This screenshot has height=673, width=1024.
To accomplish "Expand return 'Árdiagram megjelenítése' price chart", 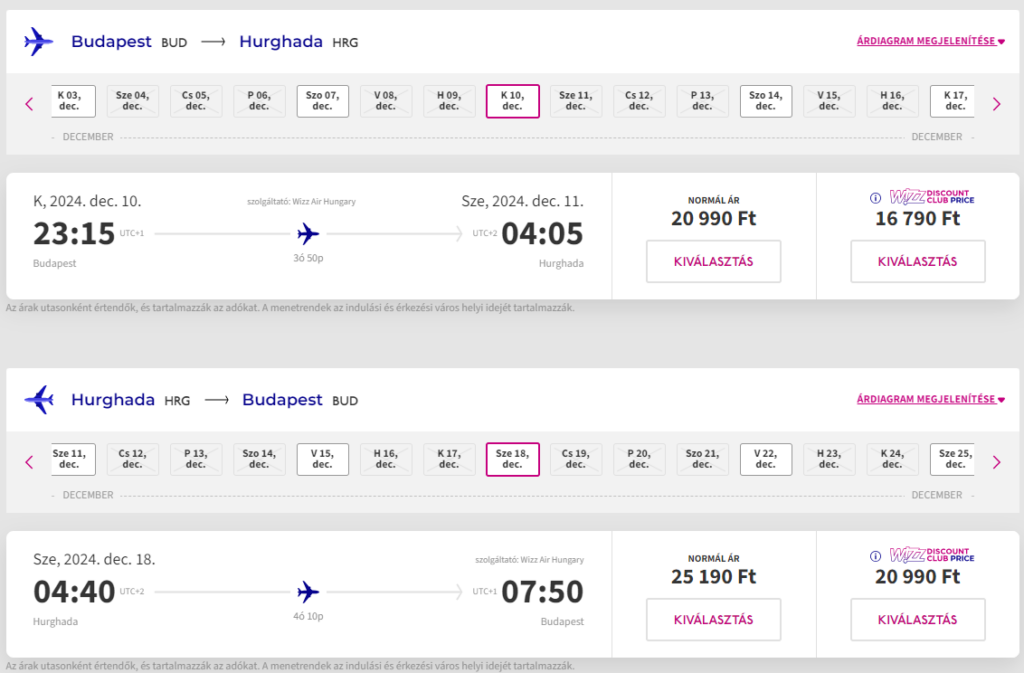I will (x=931, y=399).
